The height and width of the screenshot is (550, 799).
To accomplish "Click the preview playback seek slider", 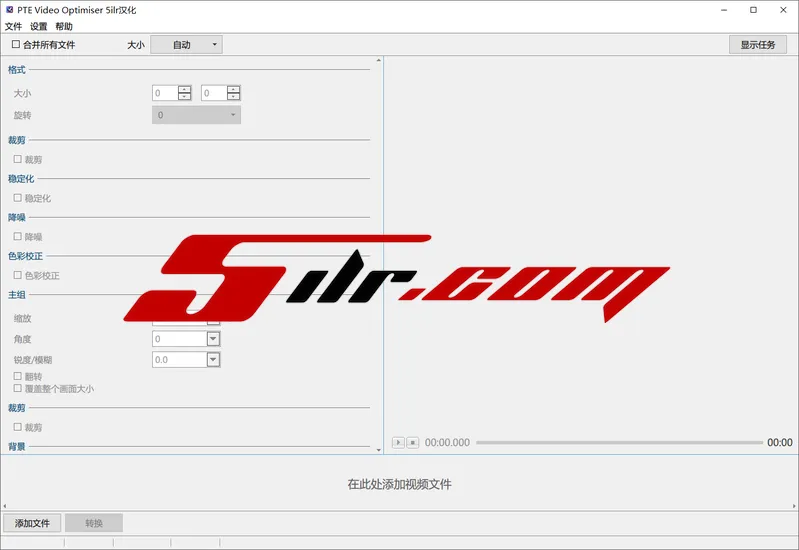I will click(x=619, y=442).
